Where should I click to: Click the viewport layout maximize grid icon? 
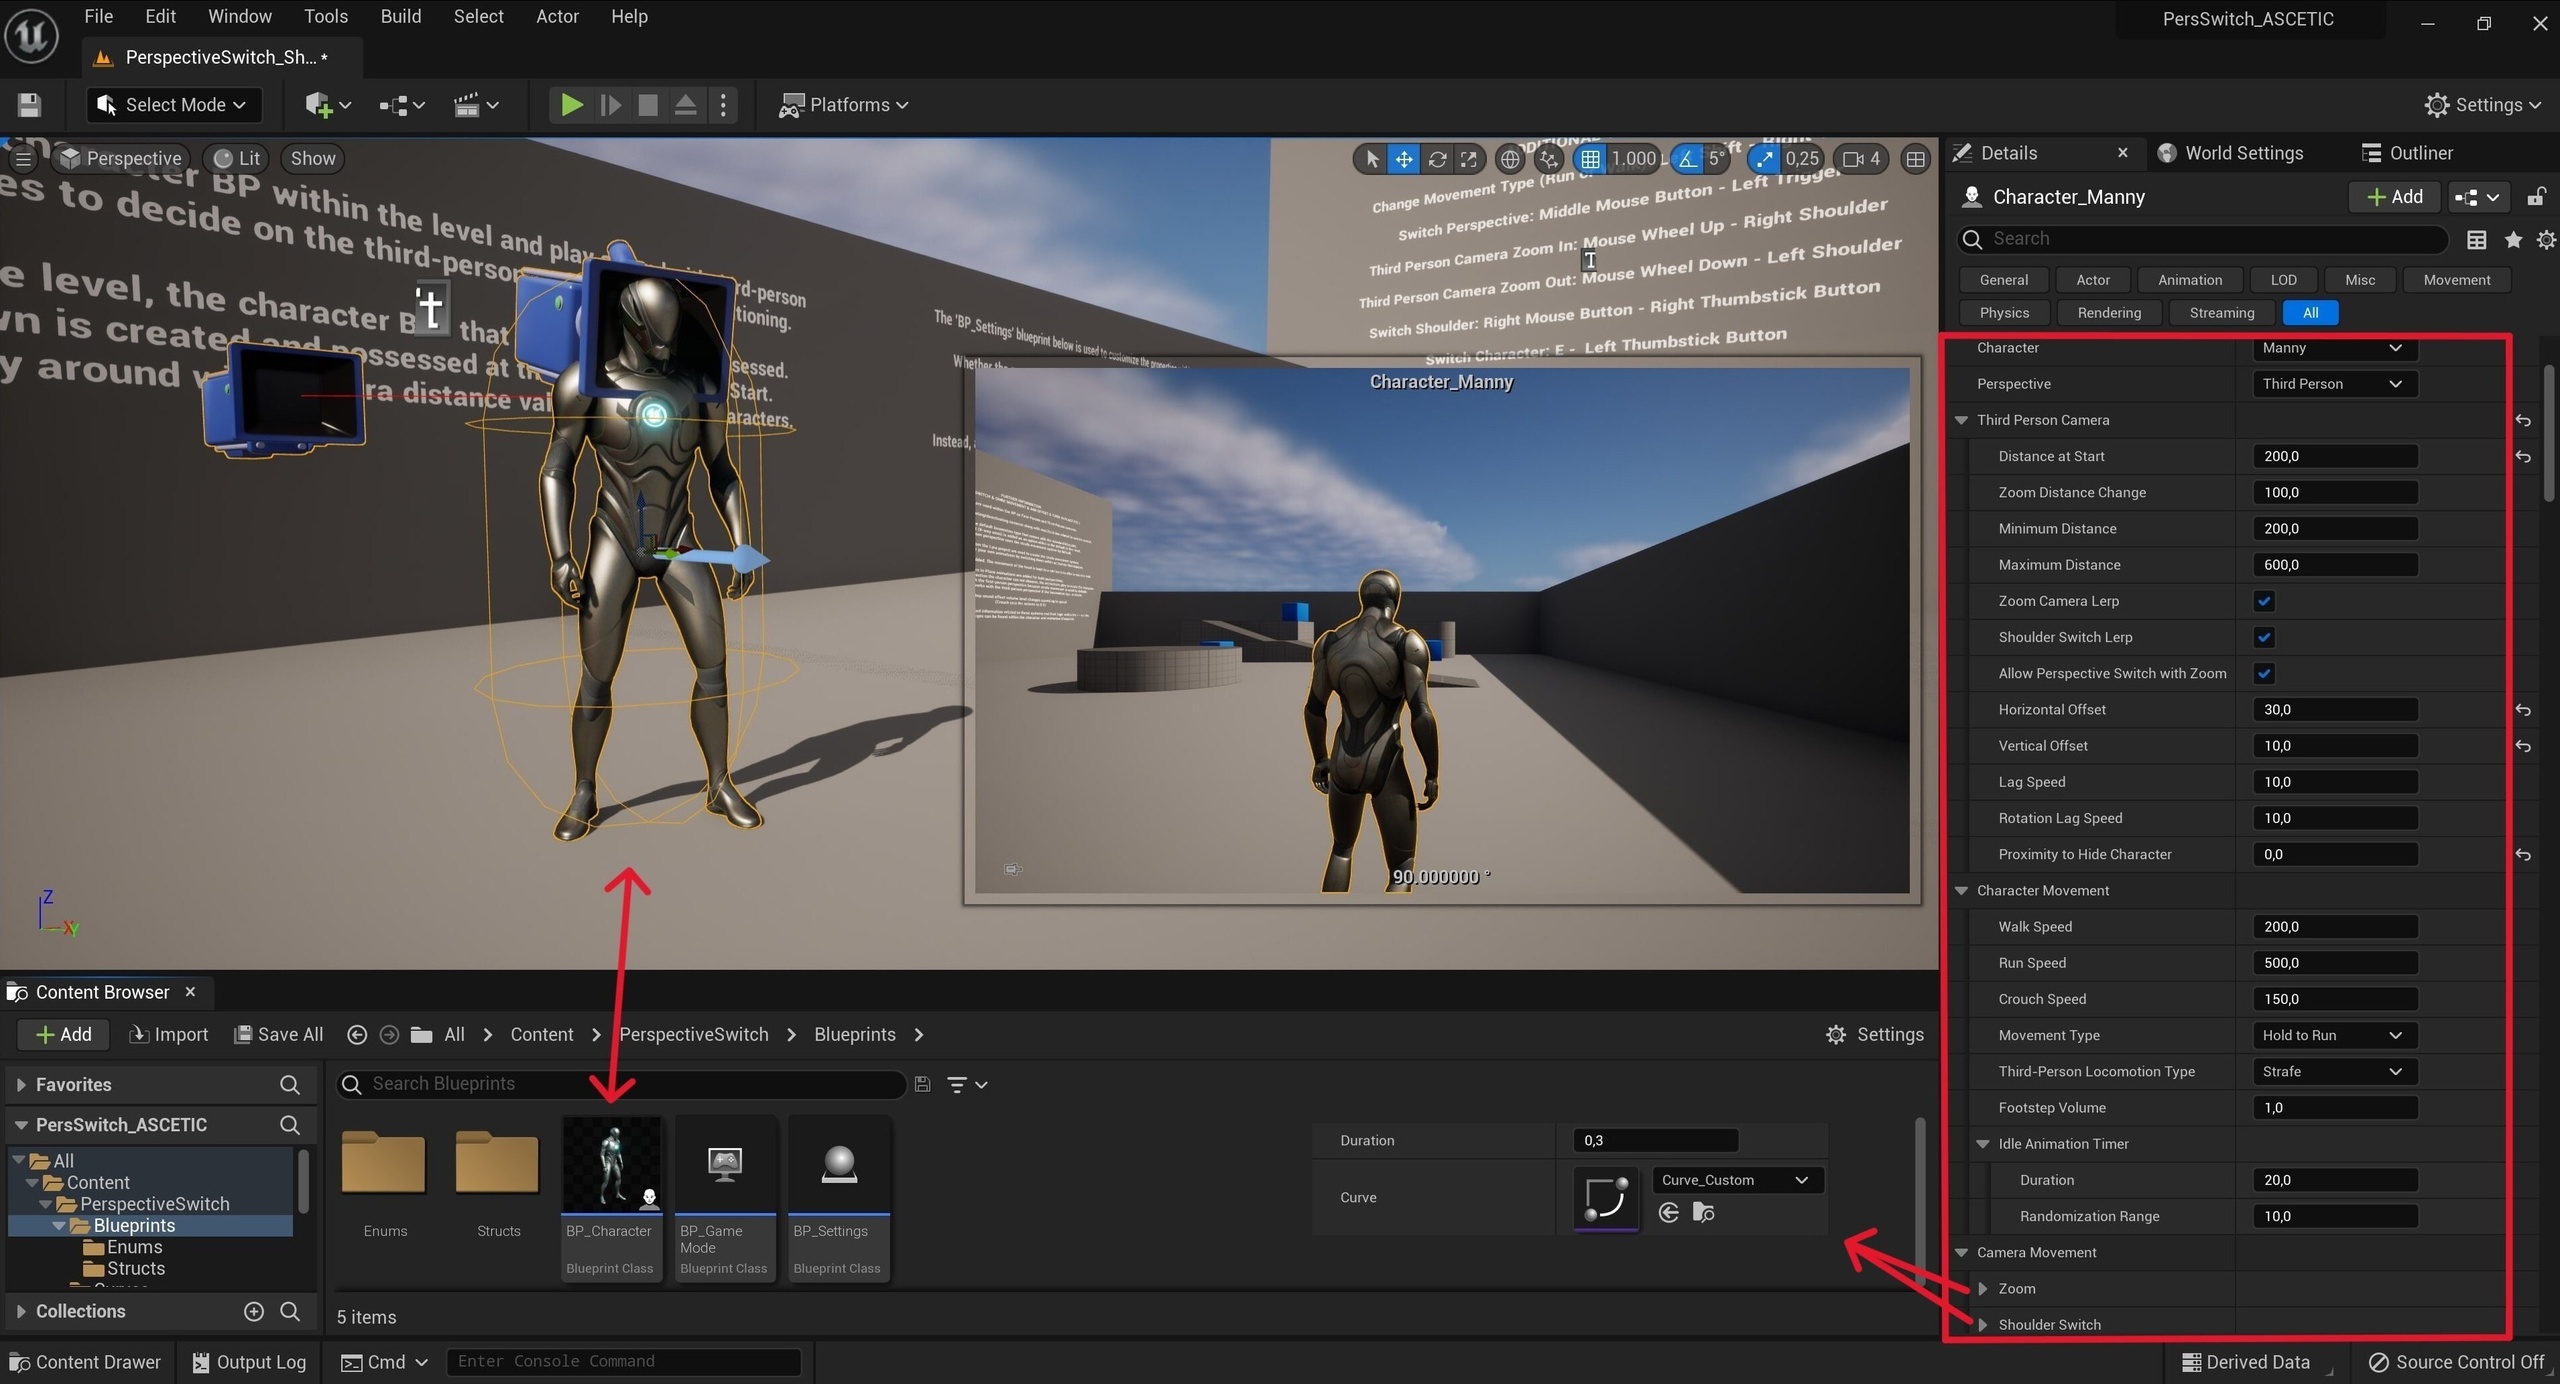click(x=1915, y=159)
